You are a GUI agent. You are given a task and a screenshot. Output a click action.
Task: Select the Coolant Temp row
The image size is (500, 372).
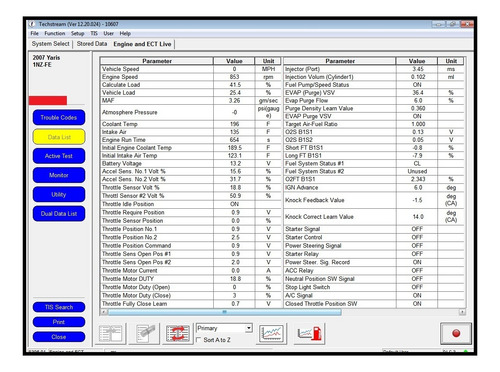coord(191,124)
